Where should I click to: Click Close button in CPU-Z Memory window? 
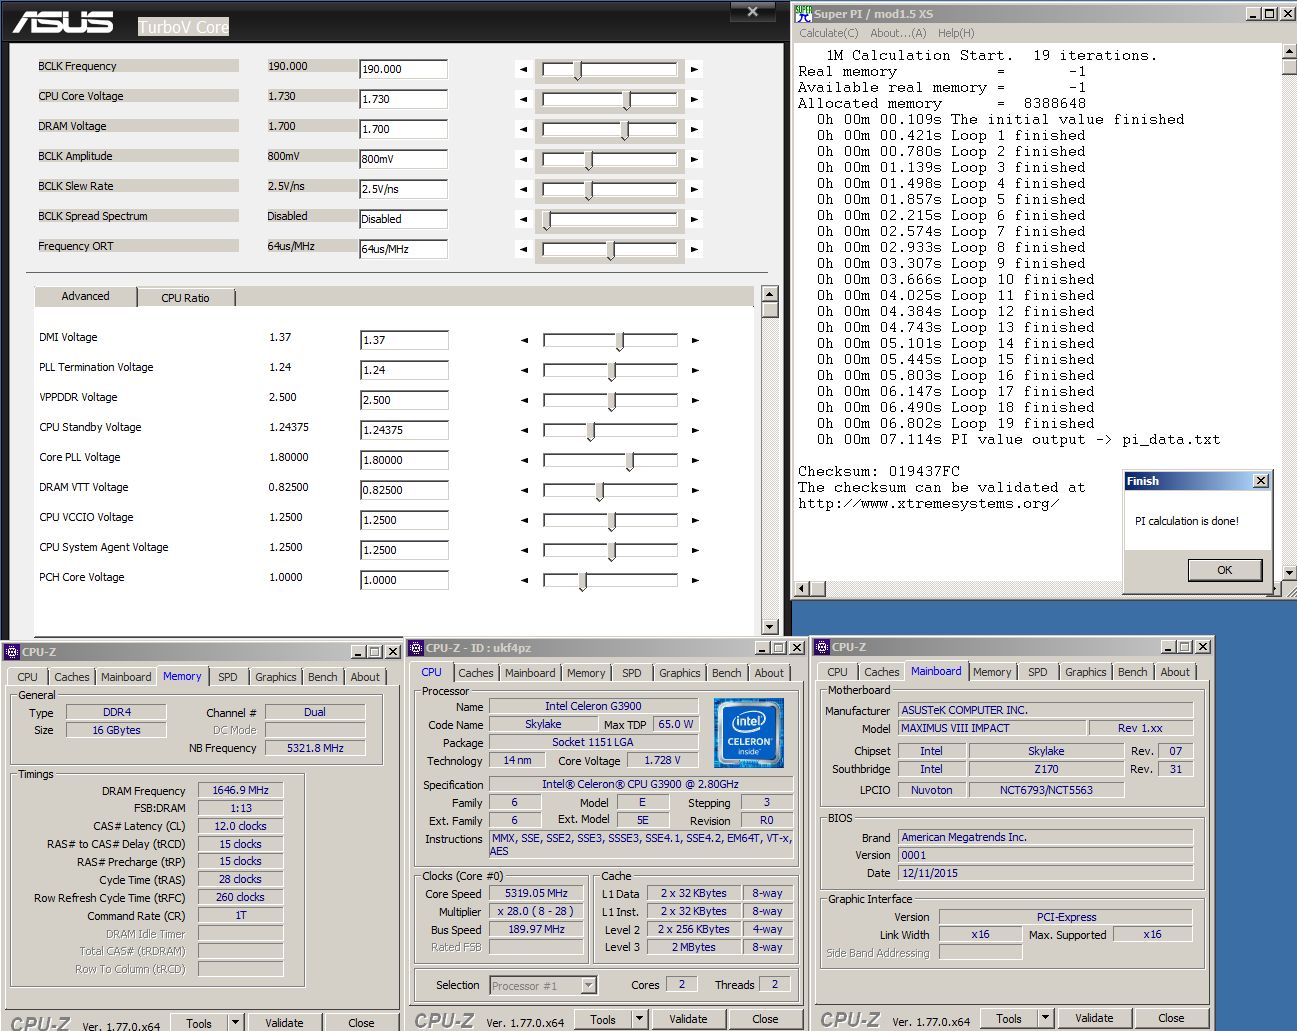click(361, 1023)
